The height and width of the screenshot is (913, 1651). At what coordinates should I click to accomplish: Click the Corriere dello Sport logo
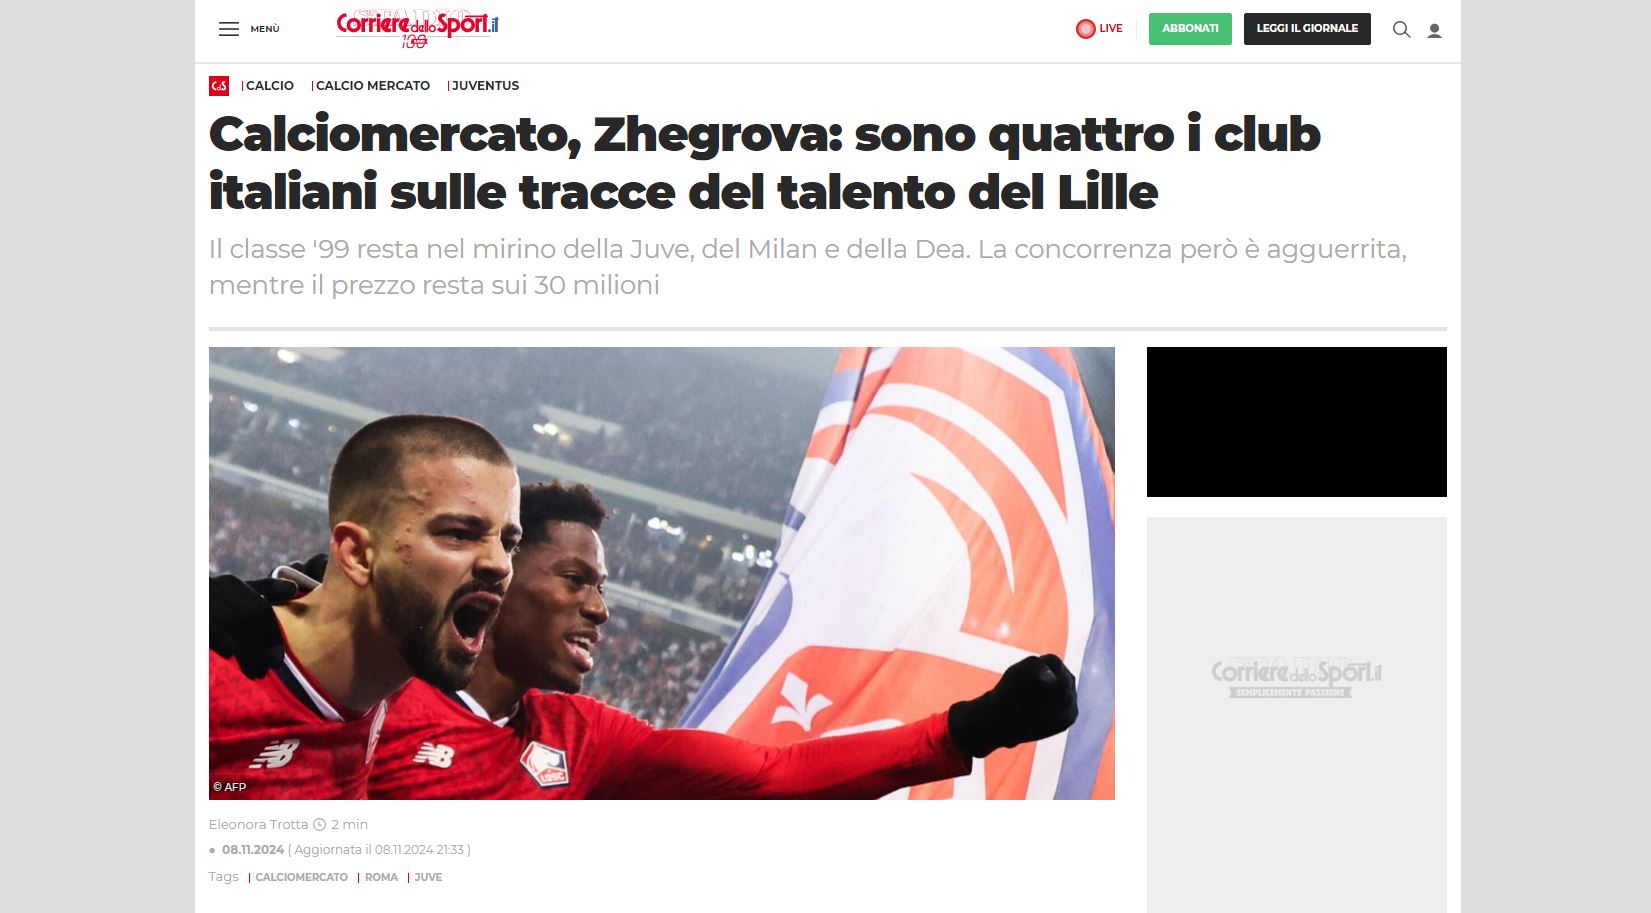click(417, 28)
